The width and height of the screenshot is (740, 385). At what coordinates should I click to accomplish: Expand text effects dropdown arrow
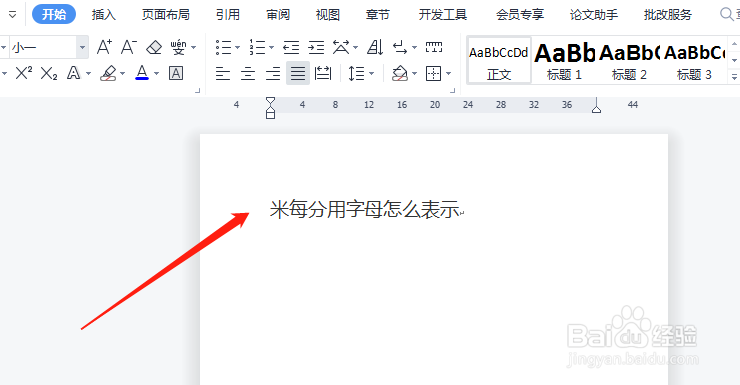88,74
